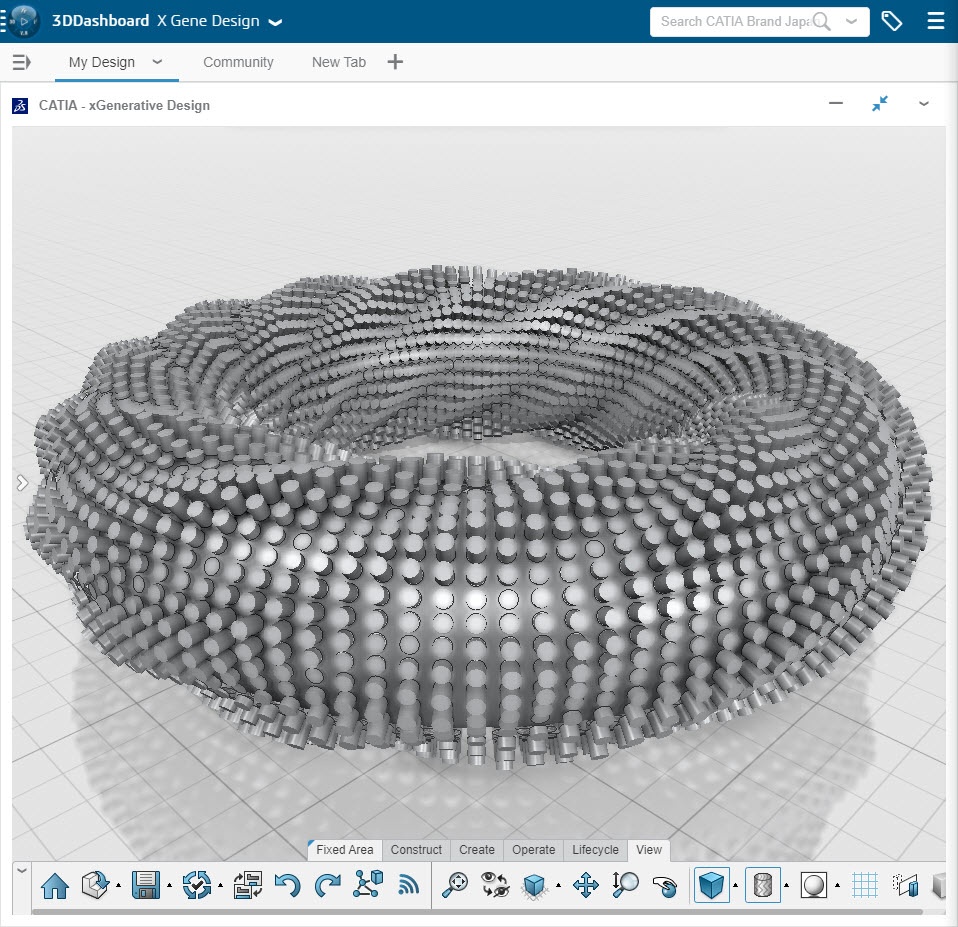Viewport: 958px width, 927px height.
Task: Toggle the shaded cylinder with edges mode
Action: point(763,885)
